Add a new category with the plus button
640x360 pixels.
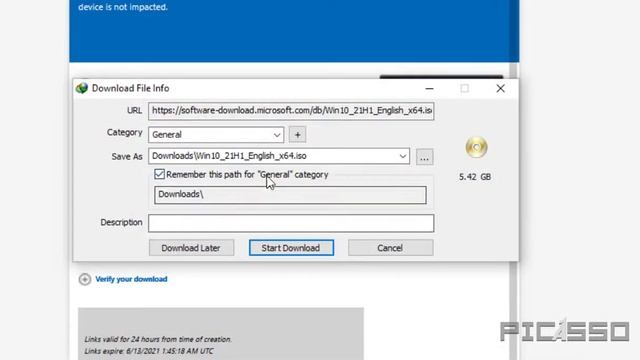pos(298,135)
